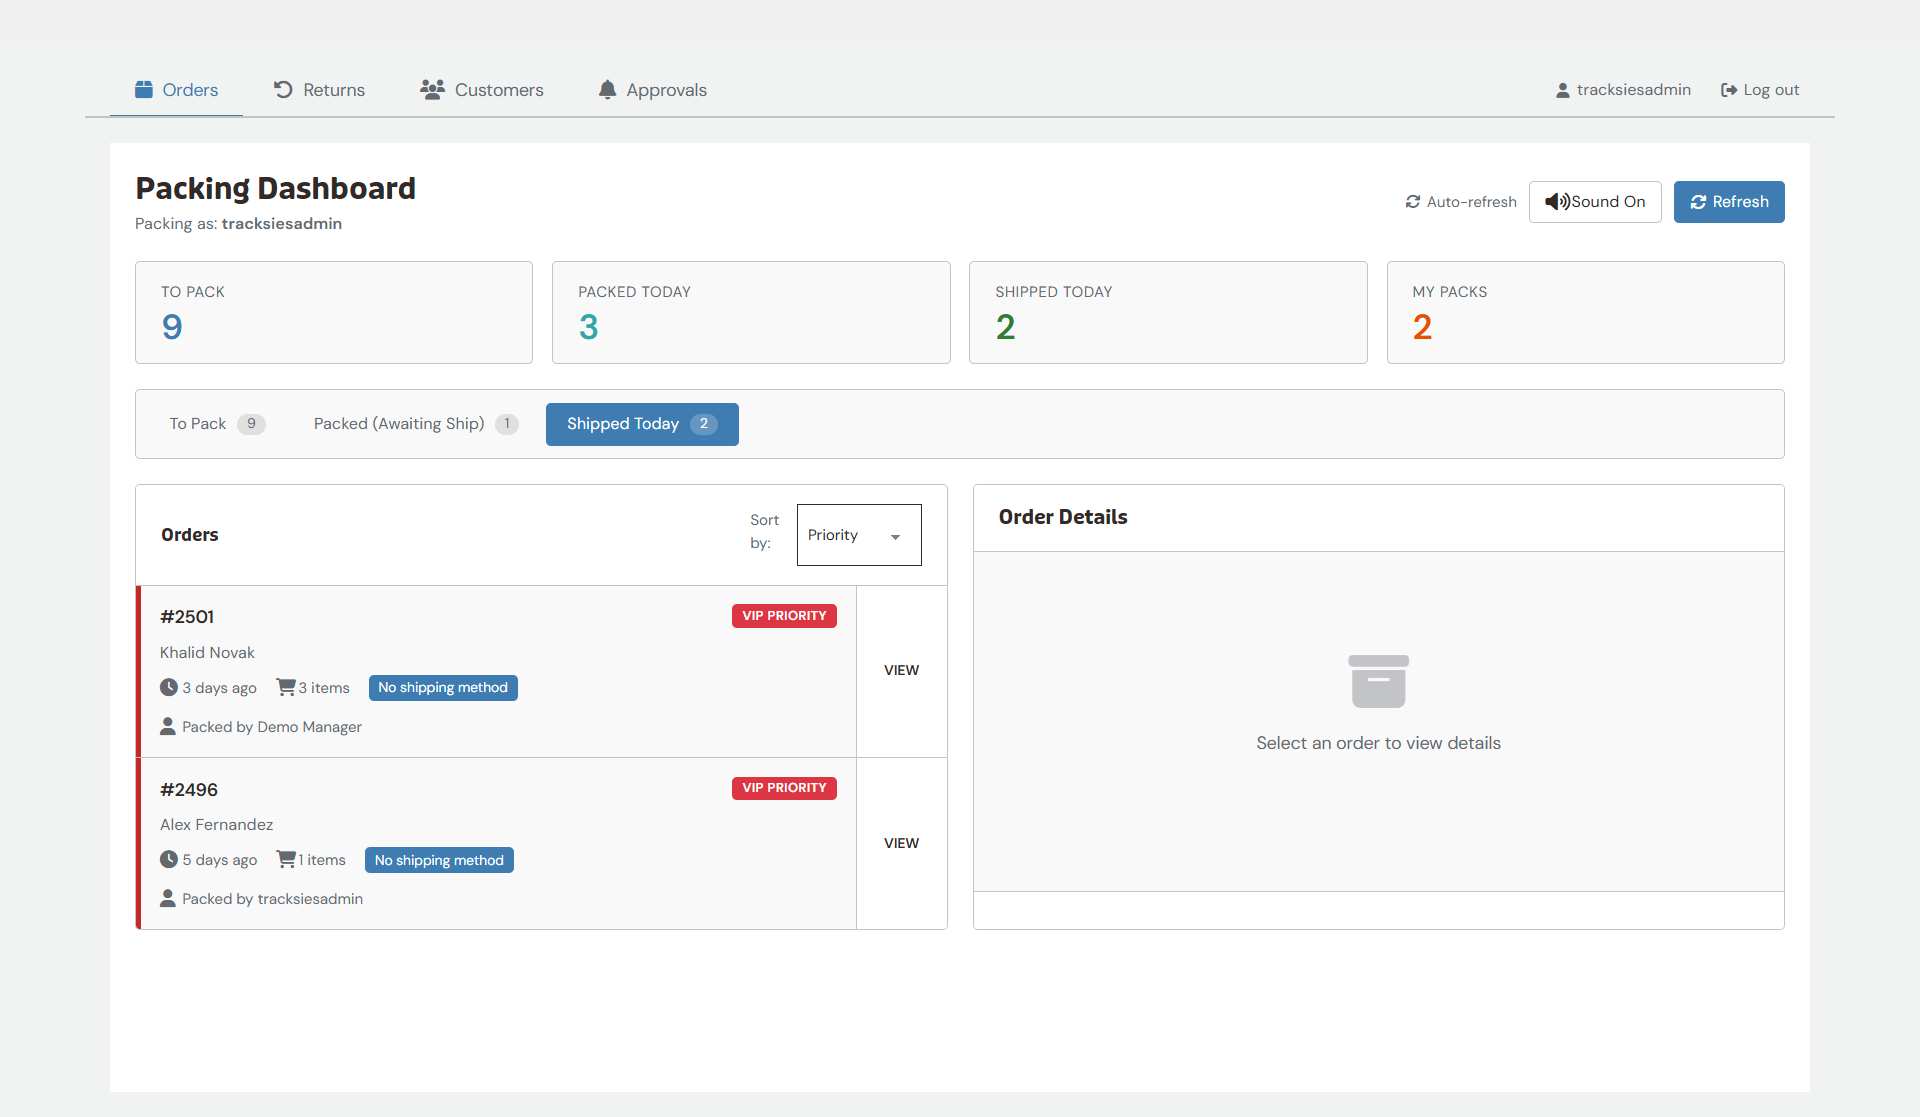Click the Orders box icon in navigation
This screenshot has width=1920, height=1117.
144,90
